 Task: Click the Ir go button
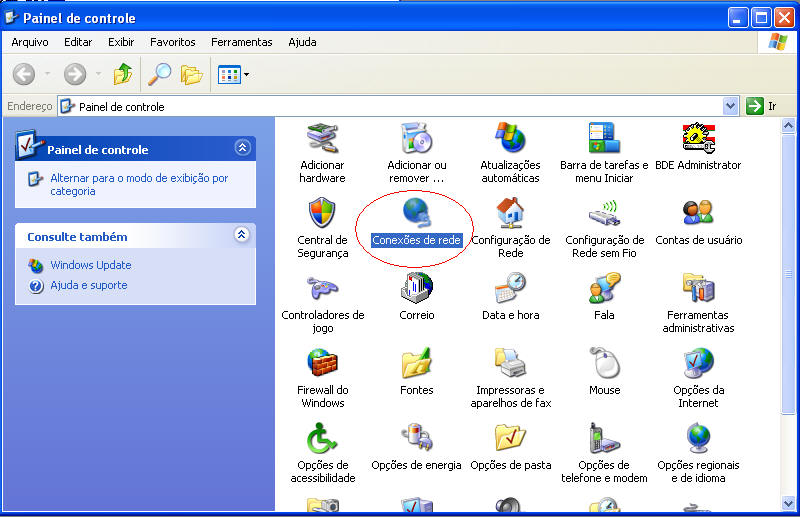pos(761,106)
